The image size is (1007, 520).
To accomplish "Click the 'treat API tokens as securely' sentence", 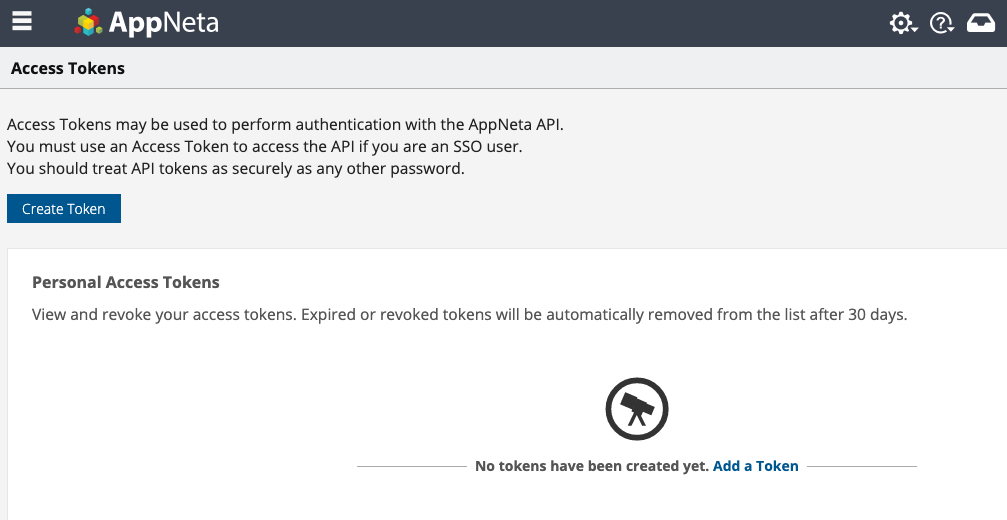I will [236, 169].
